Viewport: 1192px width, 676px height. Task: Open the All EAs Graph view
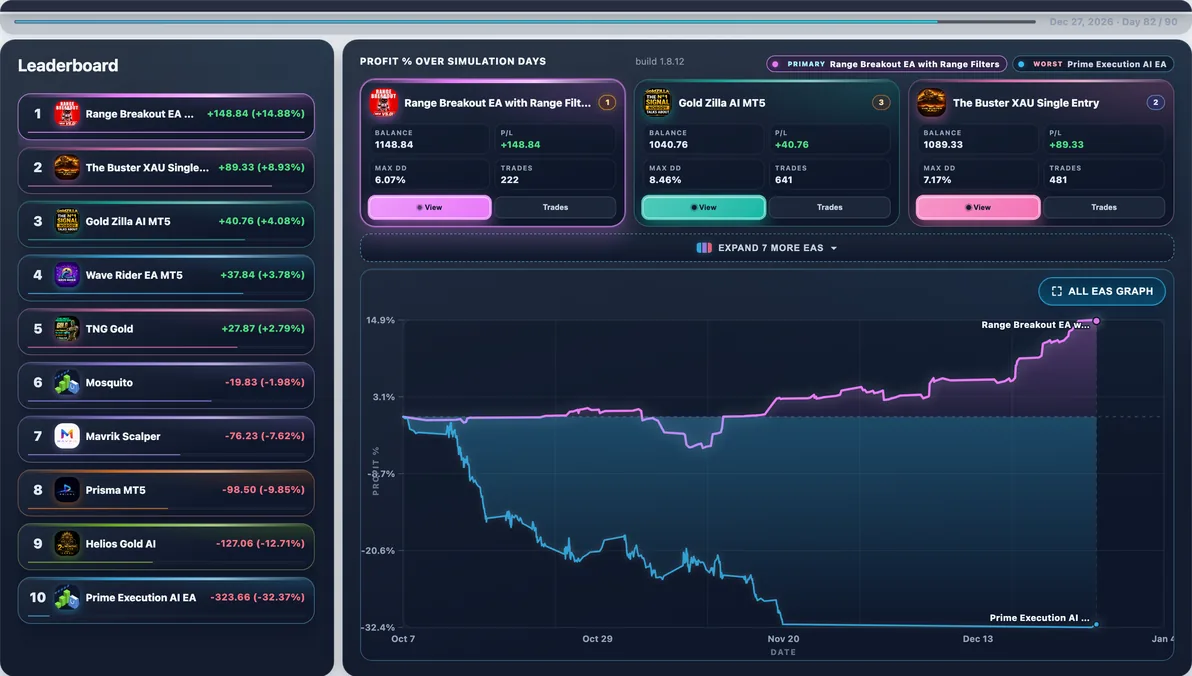click(1102, 291)
